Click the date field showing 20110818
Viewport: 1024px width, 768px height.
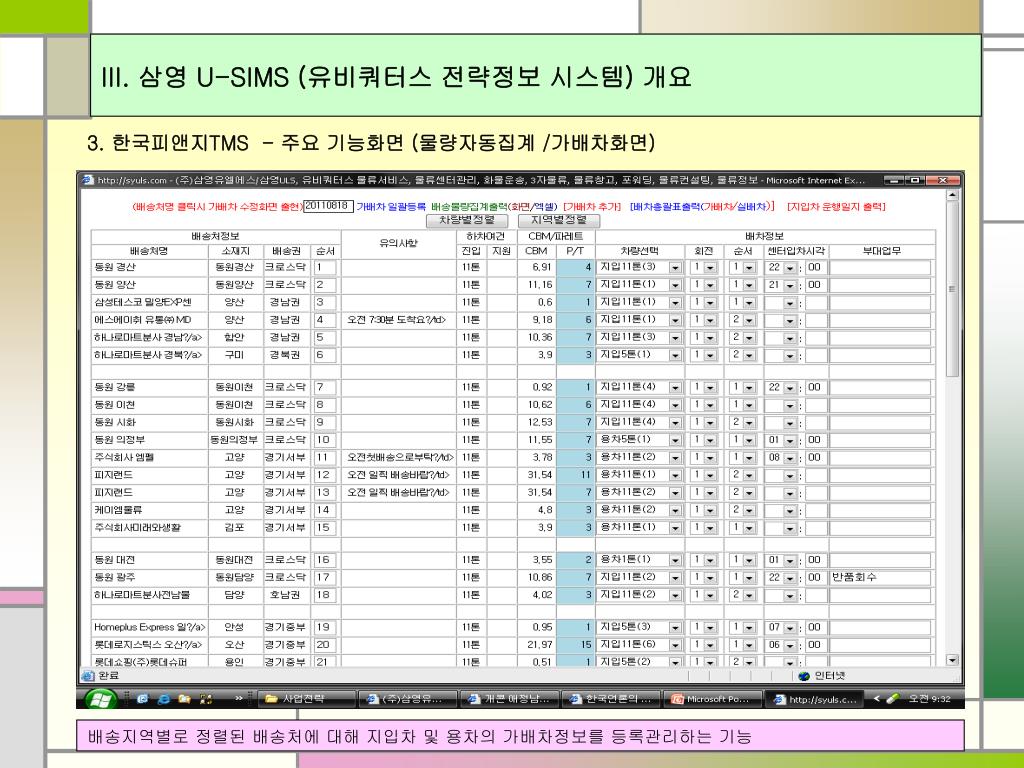tap(328, 206)
